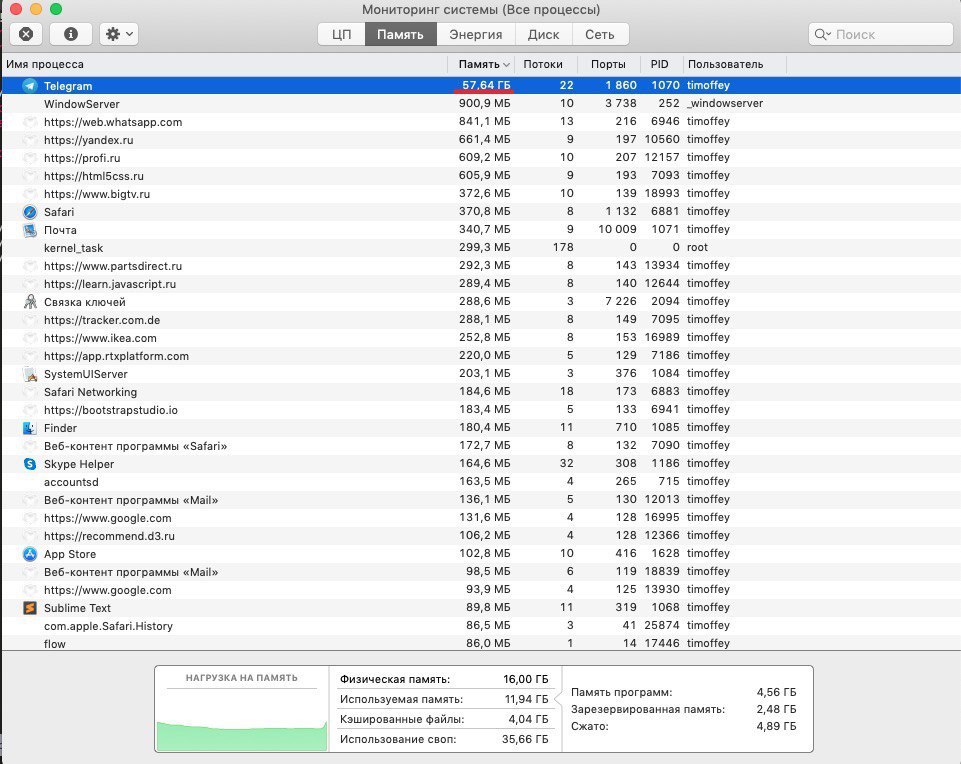Switch to the Энергия tab
The image size is (961, 764).
coord(476,34)
